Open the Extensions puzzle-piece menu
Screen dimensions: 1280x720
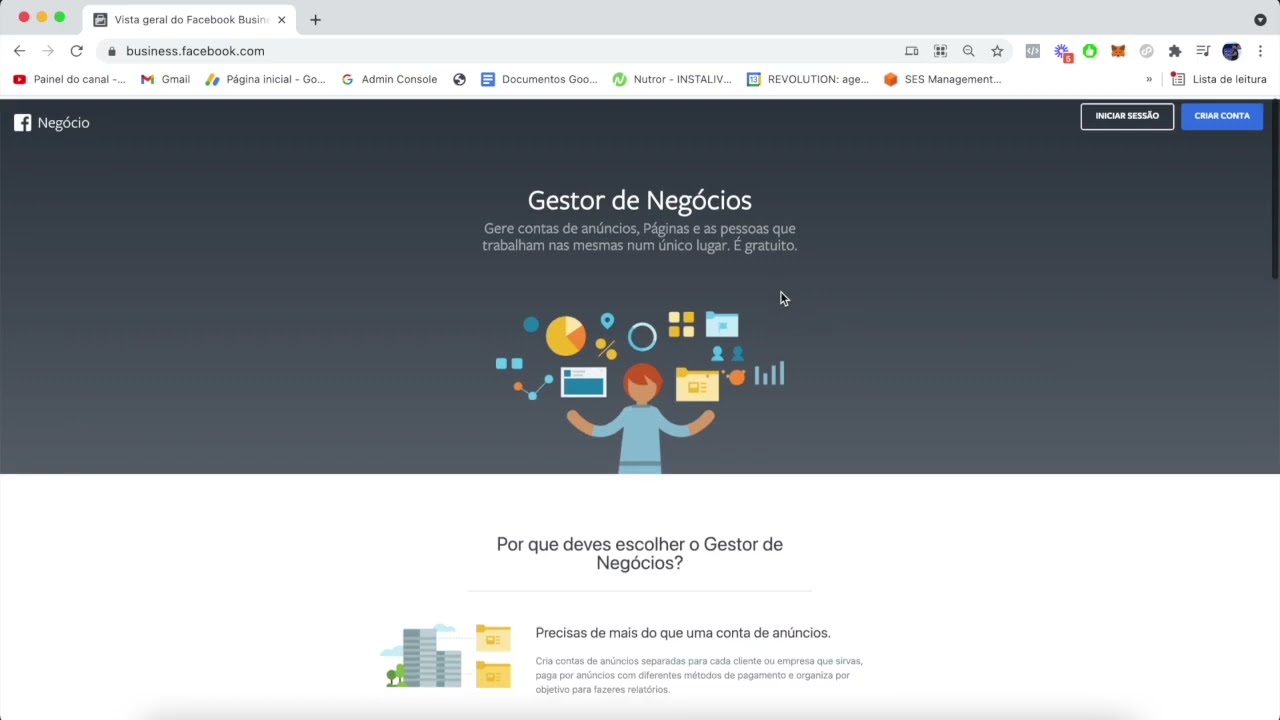coord(1175,51)
